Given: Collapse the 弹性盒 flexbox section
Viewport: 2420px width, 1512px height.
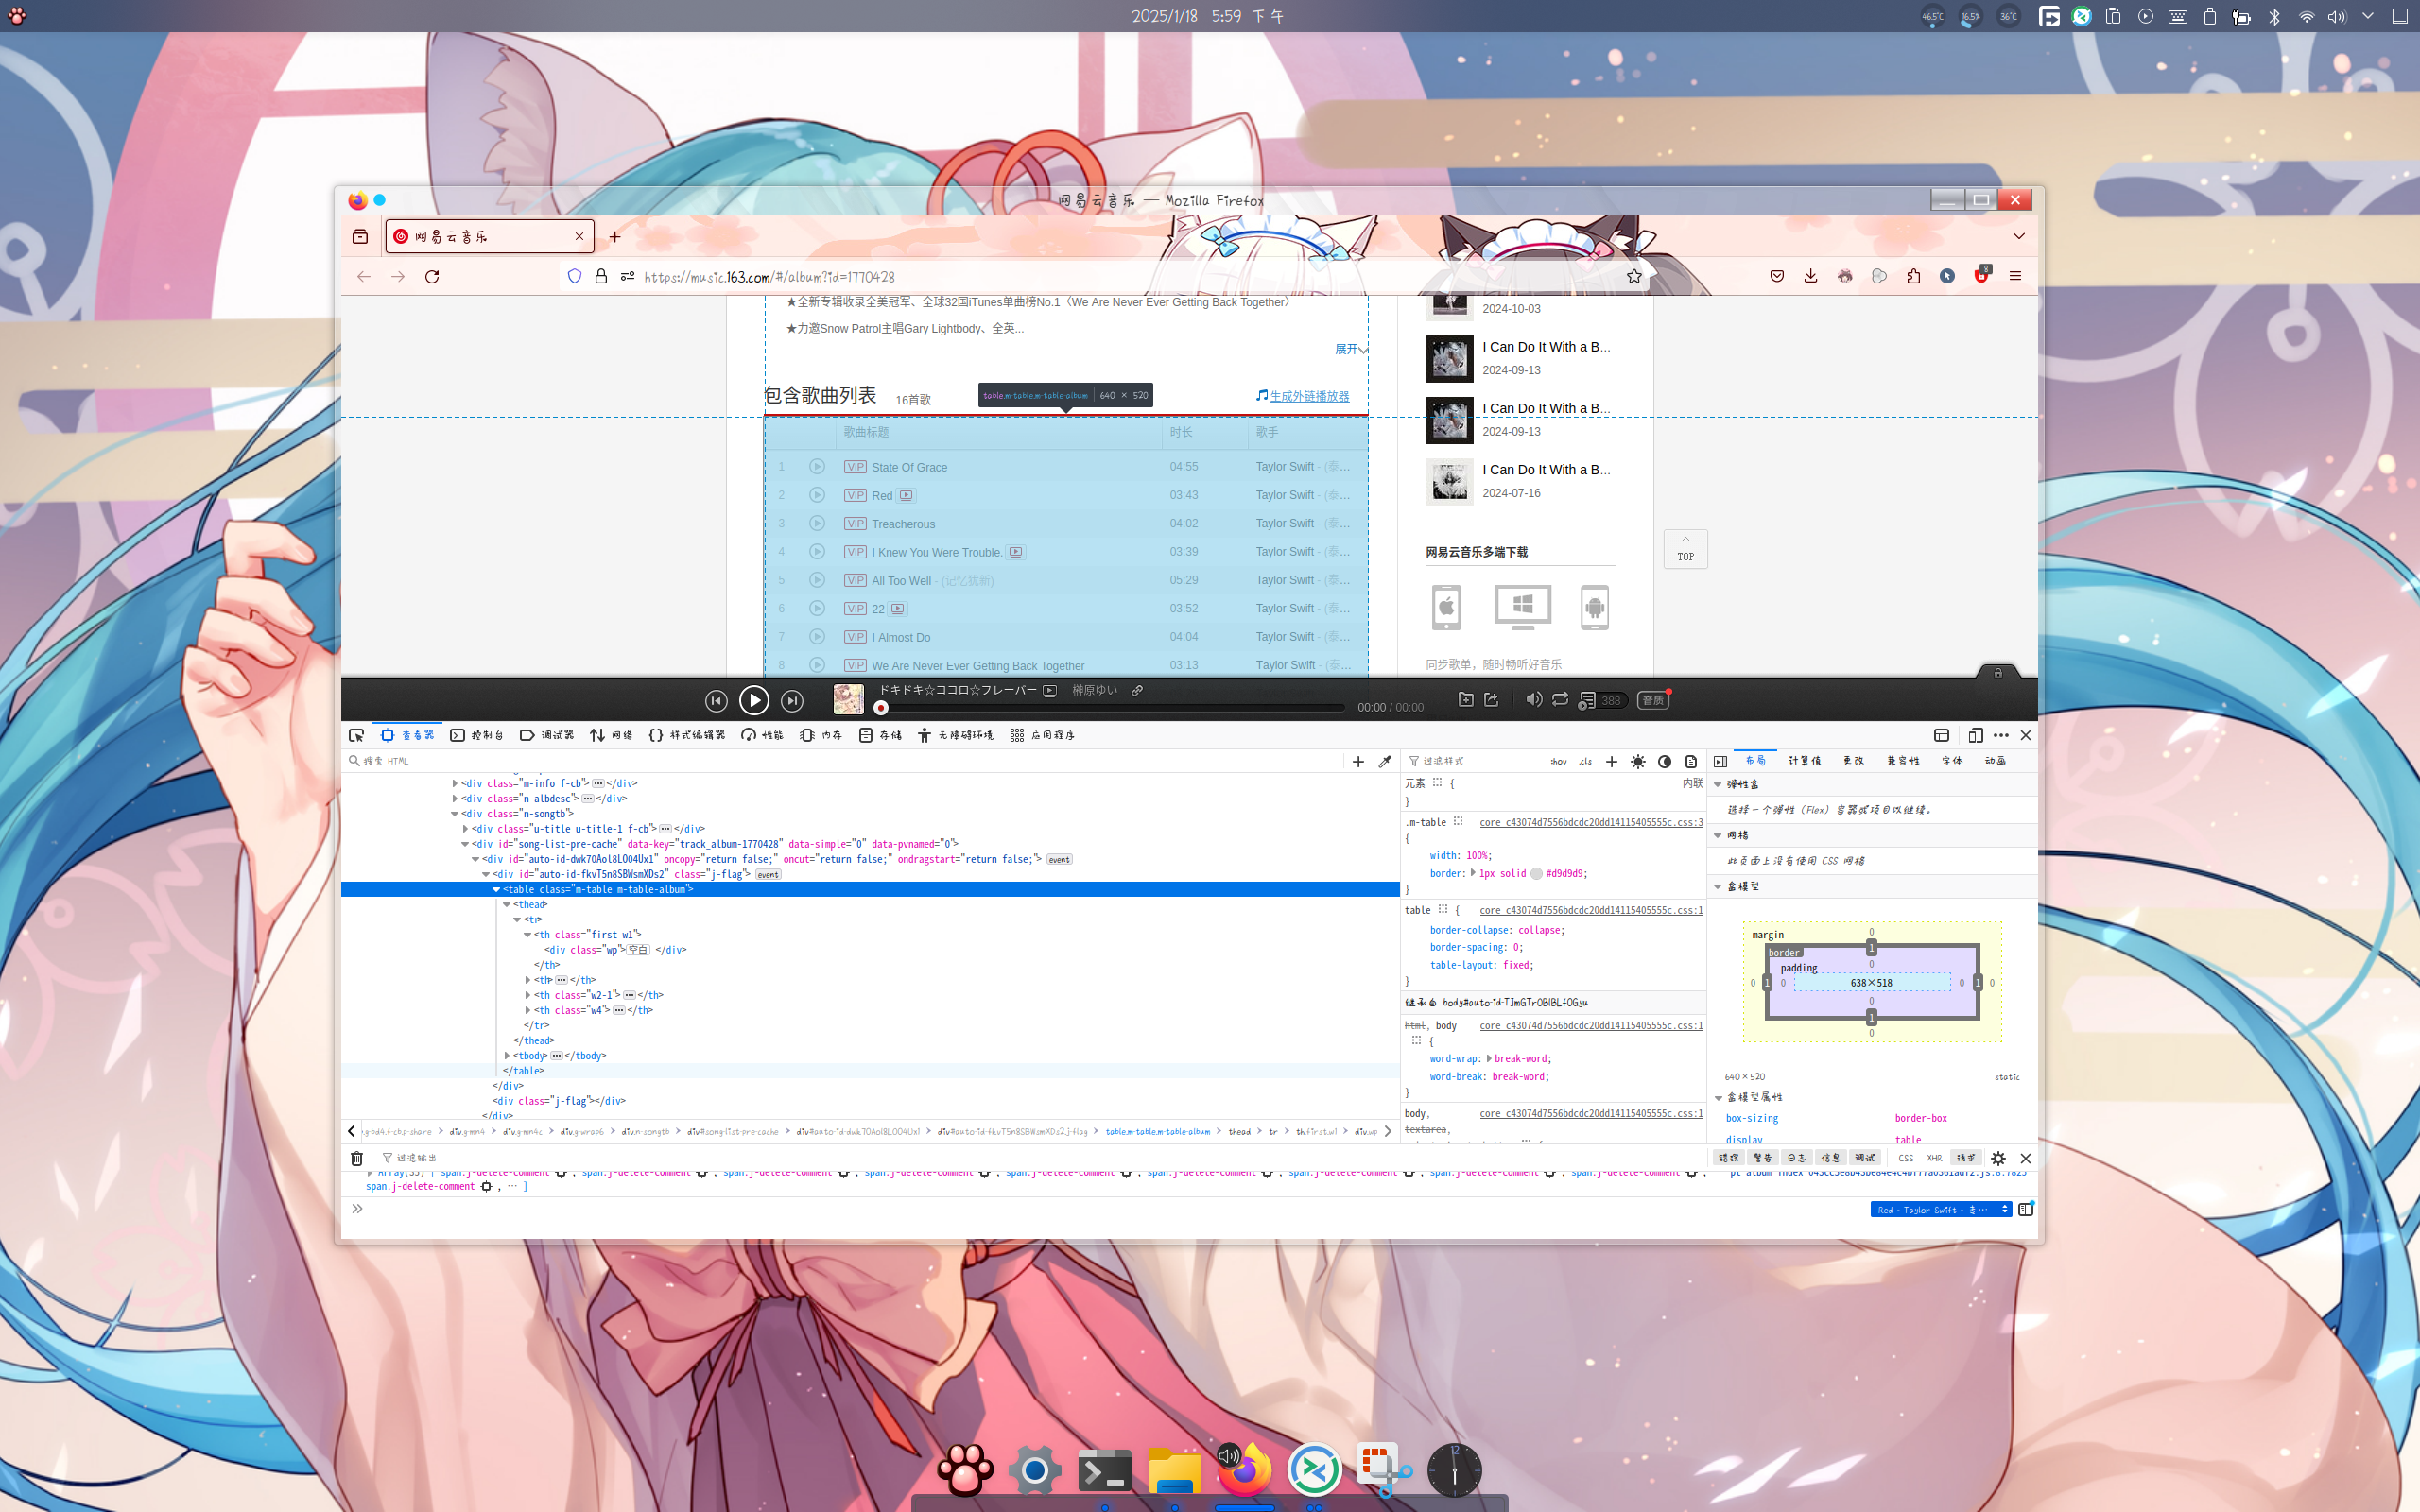Looking at the screenshot, I should [1718, 785].
